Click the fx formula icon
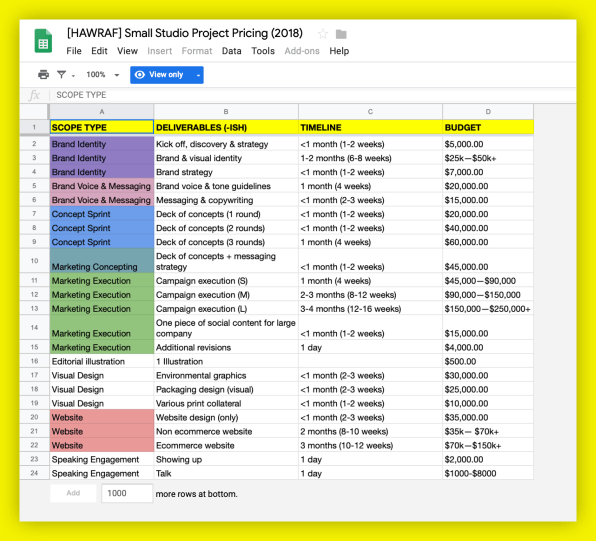This screenshot has height=541, width=596. [x=35, y=95]
